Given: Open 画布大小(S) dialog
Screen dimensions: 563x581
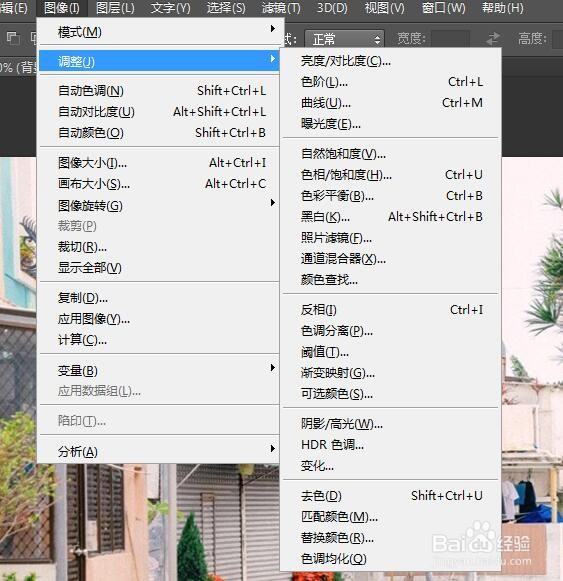Looking at the screenshot, I should pyautogui.click(x=159, y=183).
